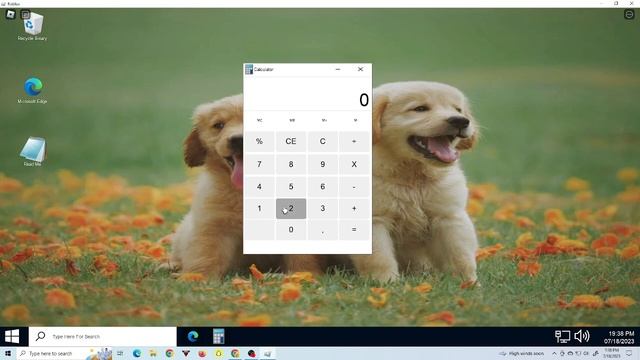Click digit 3 on the Calculator
Screen dimensions: 640x360
coord(322,209)
